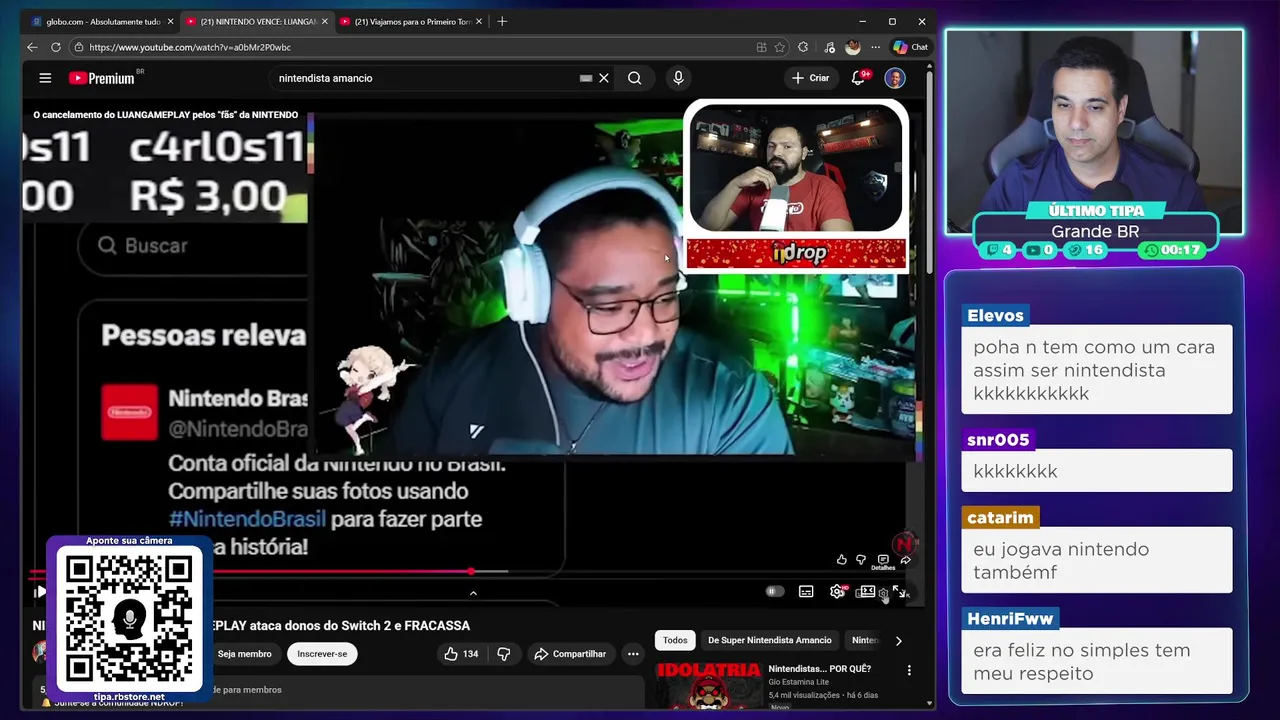Switch to 'NINTENDO VENCE: LUANGAM' tab
The width and height of the screenshot is (1280, 720).
pyautogui.click(x=257, y=21)
